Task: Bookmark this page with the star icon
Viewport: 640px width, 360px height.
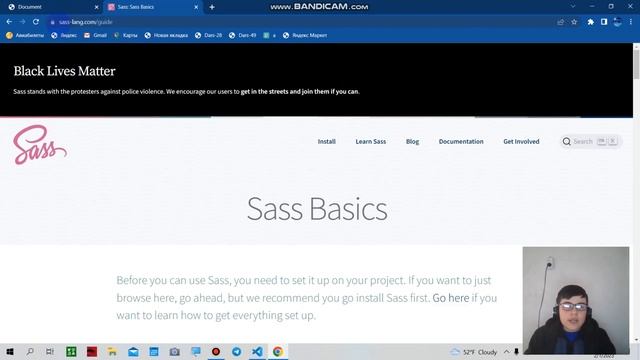Action: [x=574, y=22]
